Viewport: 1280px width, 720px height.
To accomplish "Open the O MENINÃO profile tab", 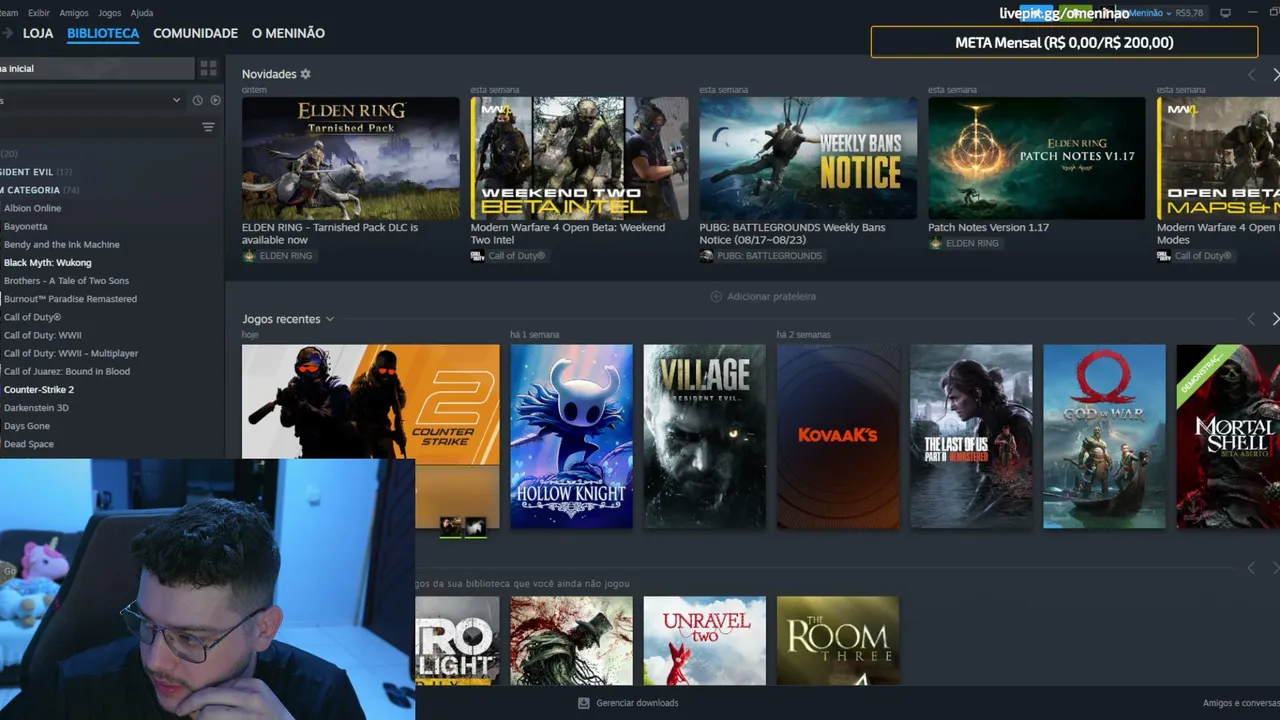I will pos(288,33).
